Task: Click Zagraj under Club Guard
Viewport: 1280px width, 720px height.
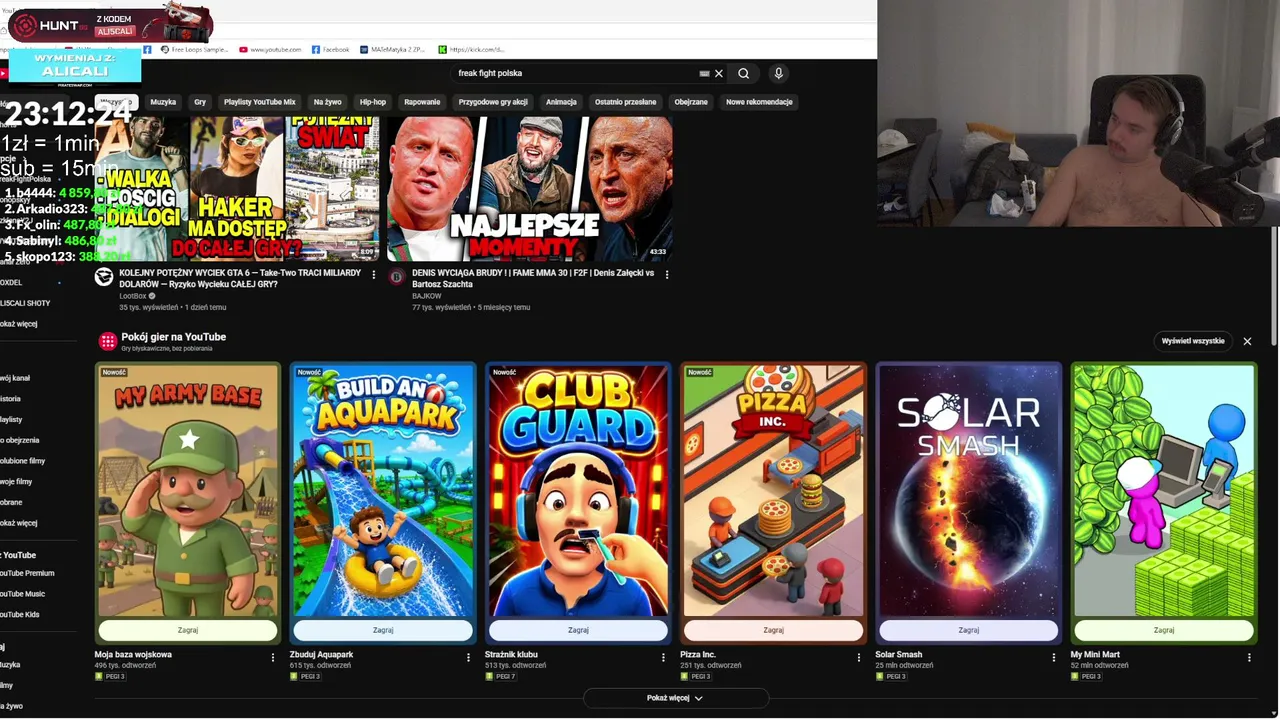Action: coord(578,630)
